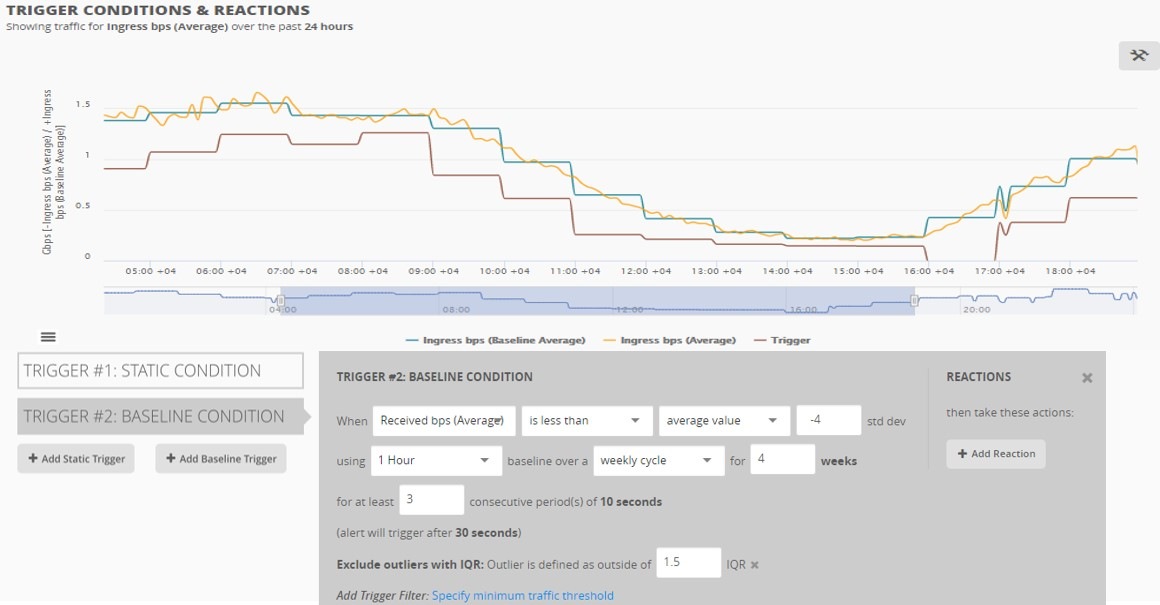The height and width of the screenshot is (605, 1160).
Task: Open Specify minimum traffic threshold link
Action: point(522,595)
